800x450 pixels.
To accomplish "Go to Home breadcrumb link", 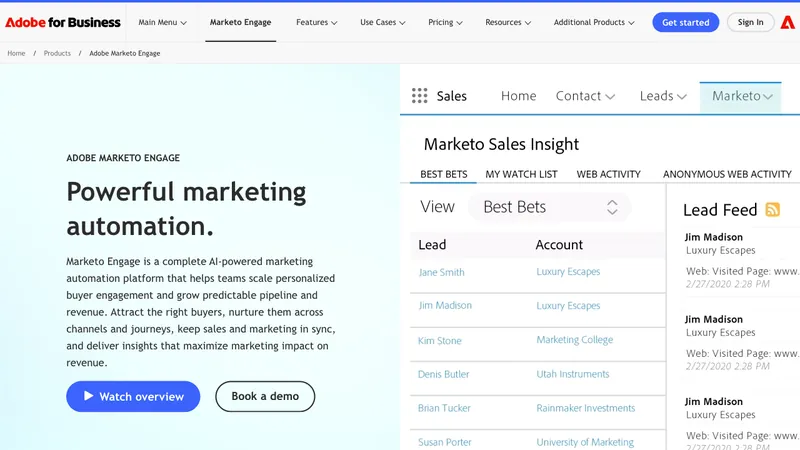I will [16, 53].
